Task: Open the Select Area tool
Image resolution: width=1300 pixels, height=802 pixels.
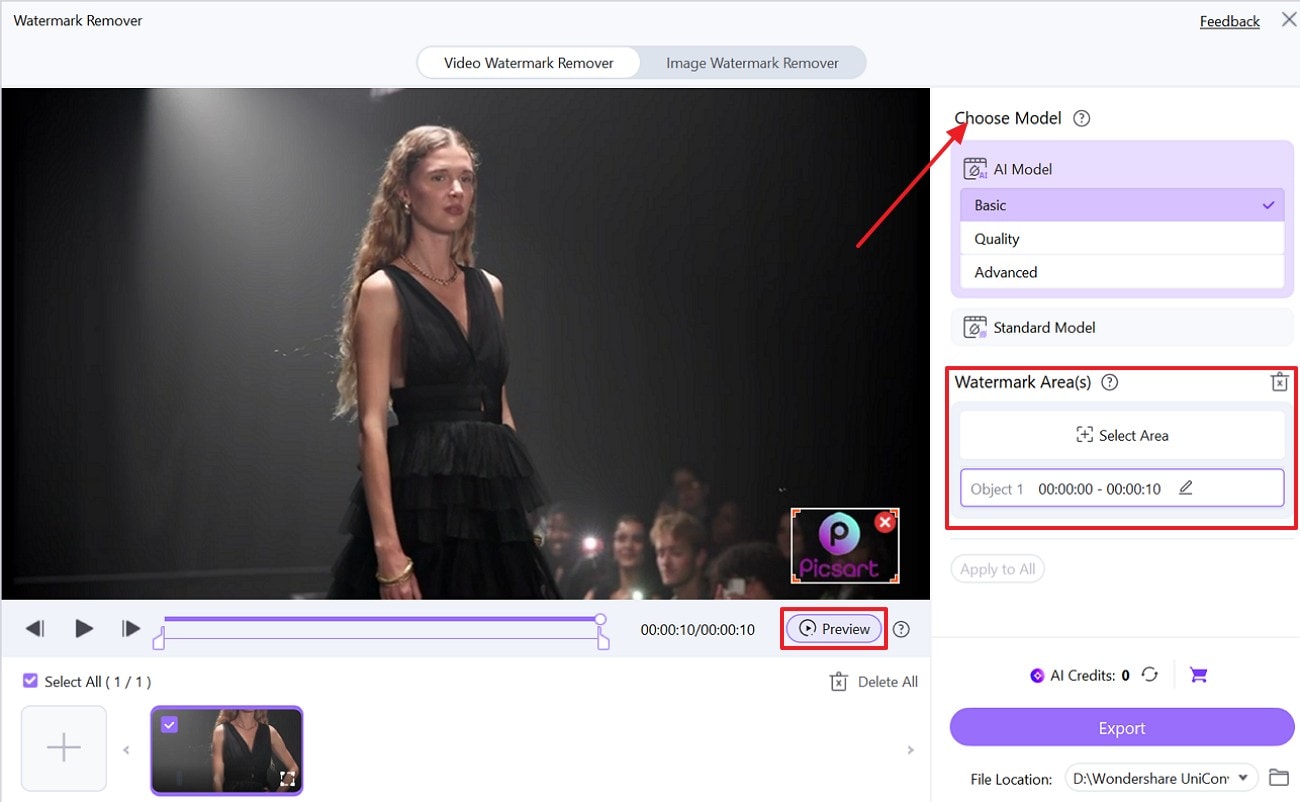Action: (1121, 435)
